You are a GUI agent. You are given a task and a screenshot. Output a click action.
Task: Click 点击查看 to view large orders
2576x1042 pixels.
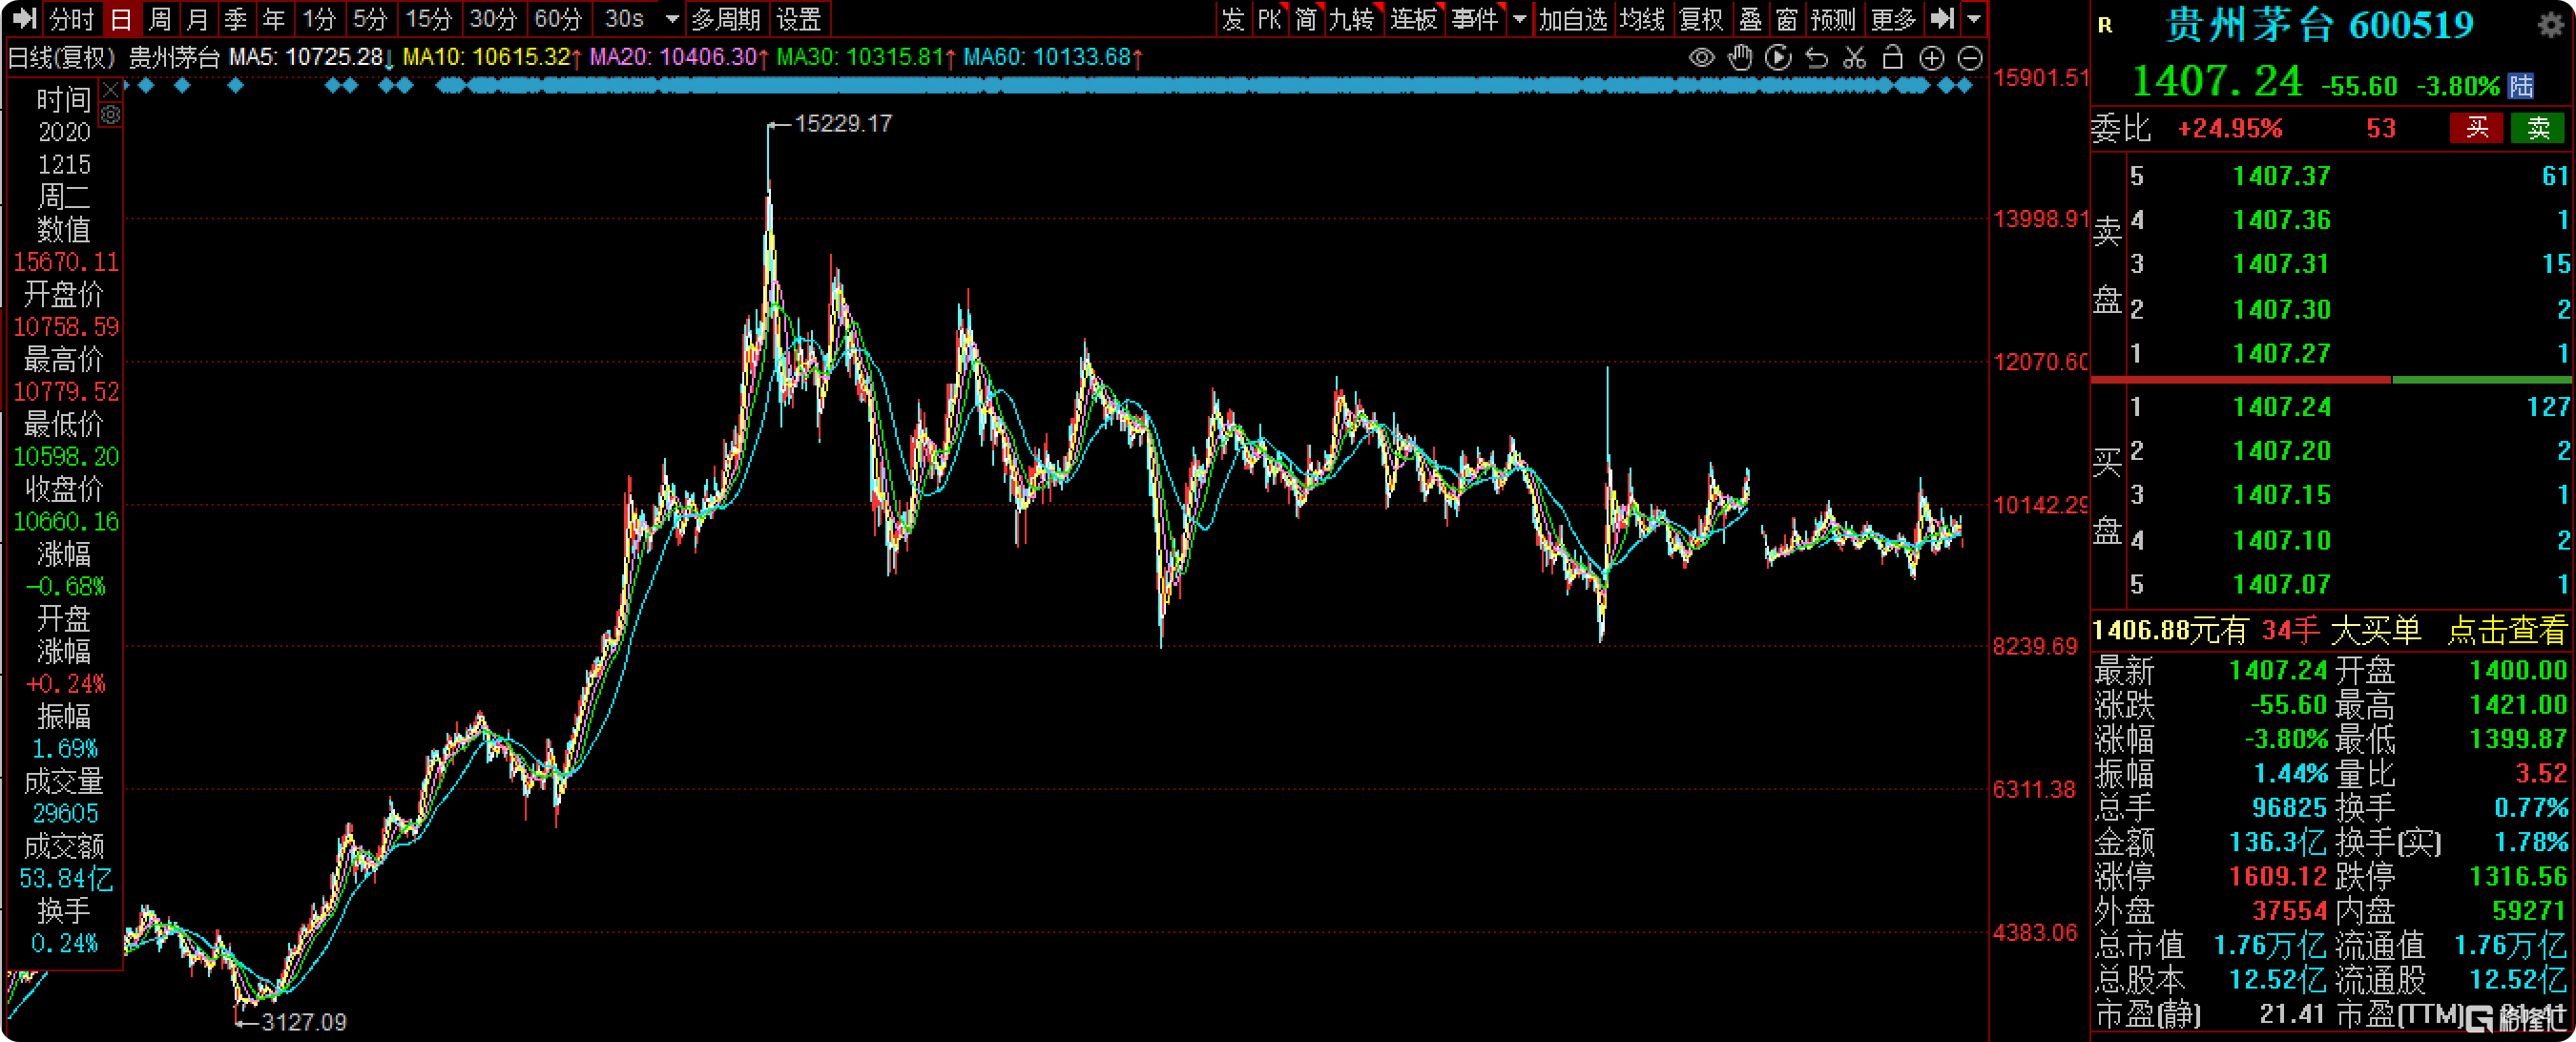point(2506,630)
